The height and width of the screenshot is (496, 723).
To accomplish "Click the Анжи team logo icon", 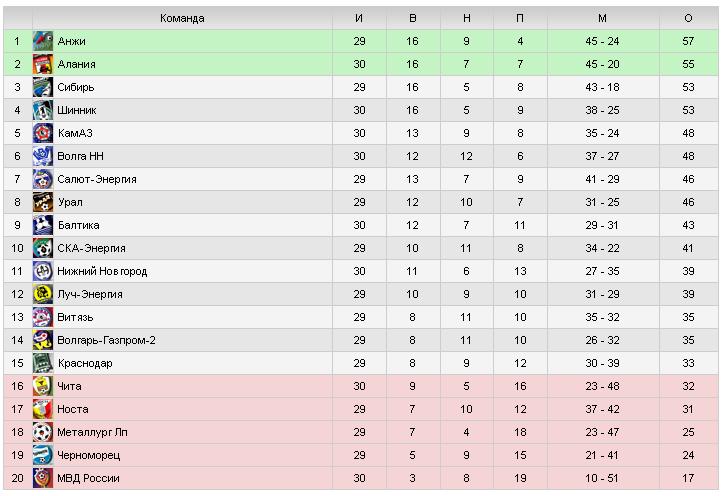I will coord(43,41).
